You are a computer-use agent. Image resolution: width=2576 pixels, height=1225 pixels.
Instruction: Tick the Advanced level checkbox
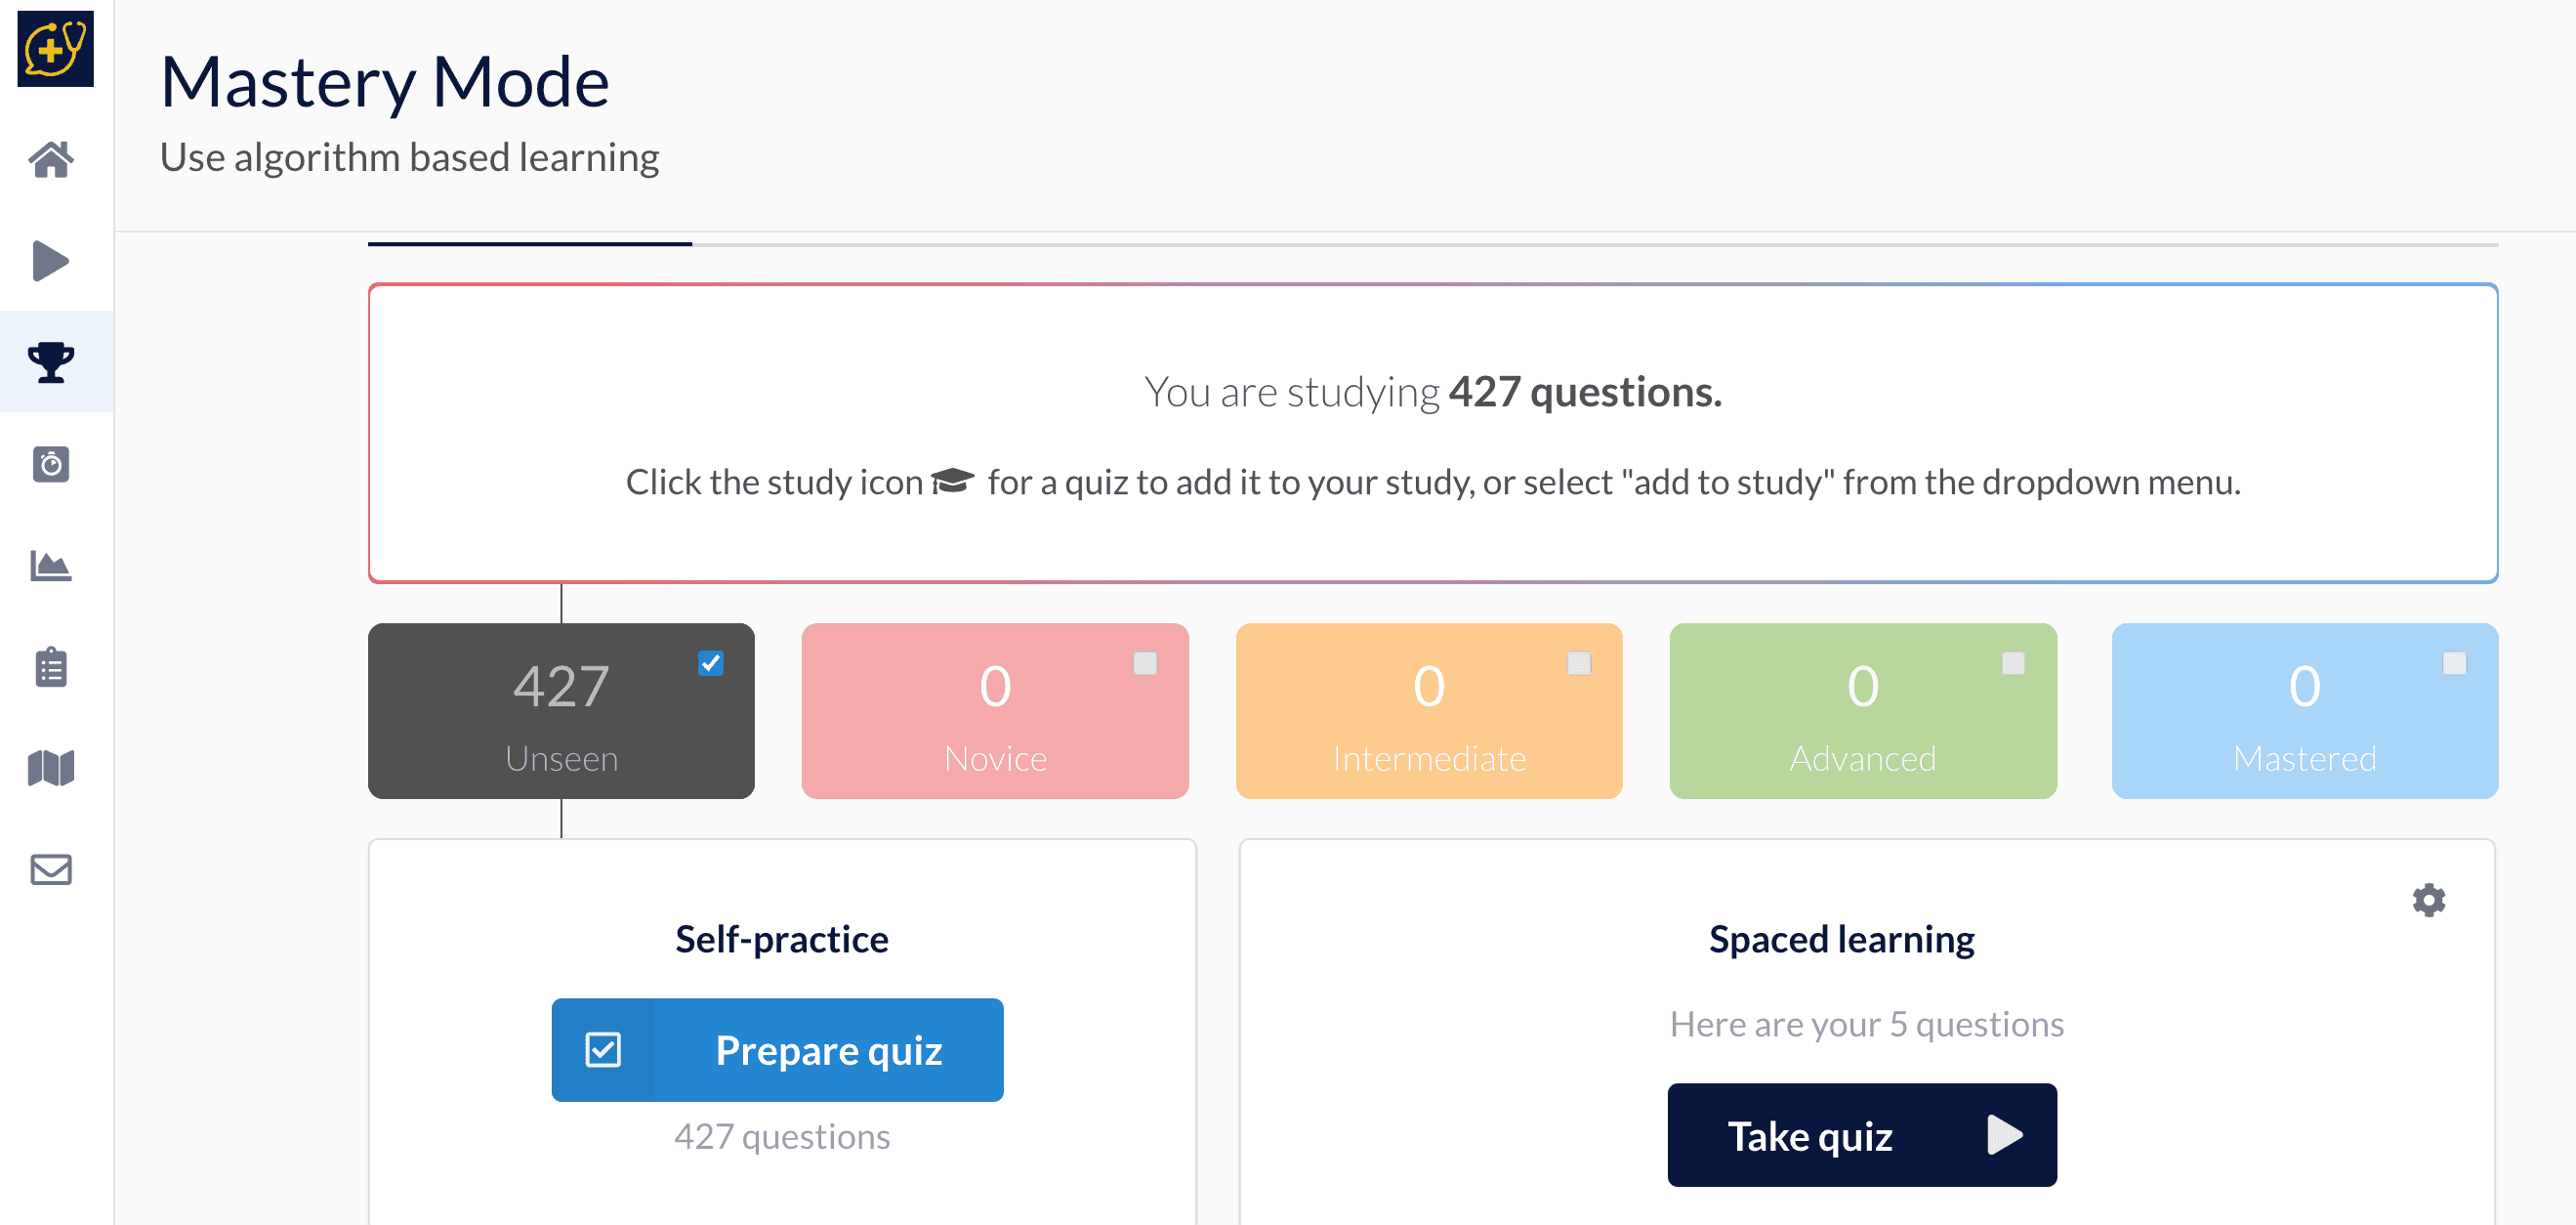(x=2012, y=663)
